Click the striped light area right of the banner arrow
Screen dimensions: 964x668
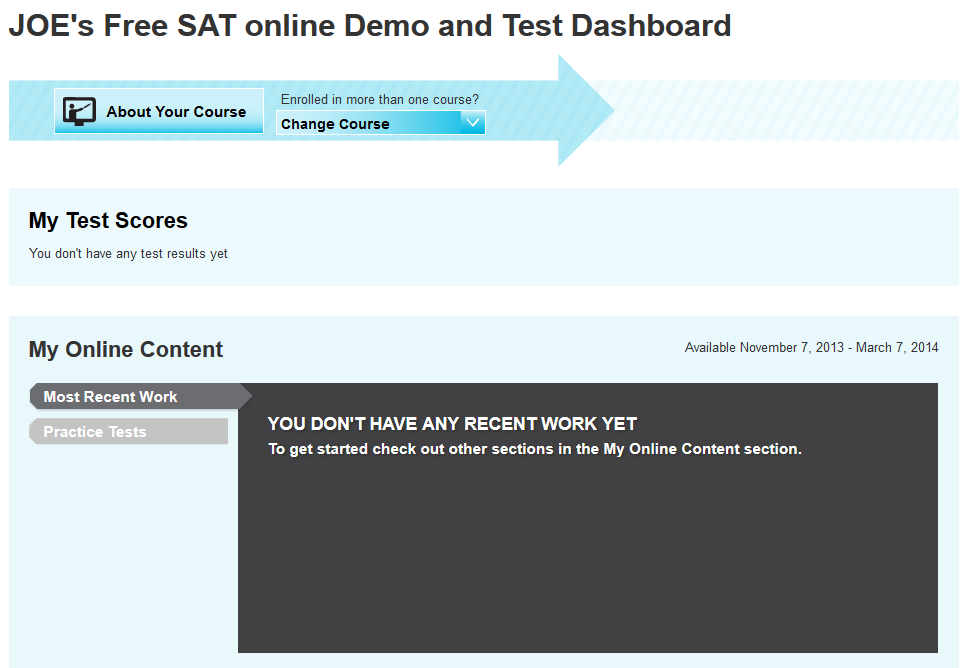790,110
